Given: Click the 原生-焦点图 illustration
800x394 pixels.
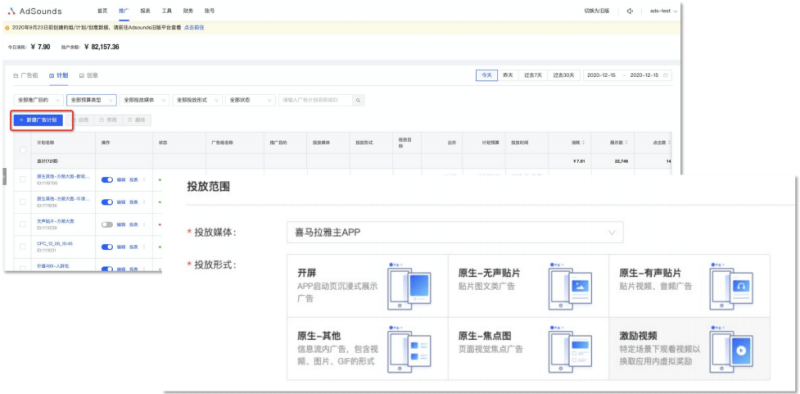Looking at the screenshot, I should [x=570, y=349].
